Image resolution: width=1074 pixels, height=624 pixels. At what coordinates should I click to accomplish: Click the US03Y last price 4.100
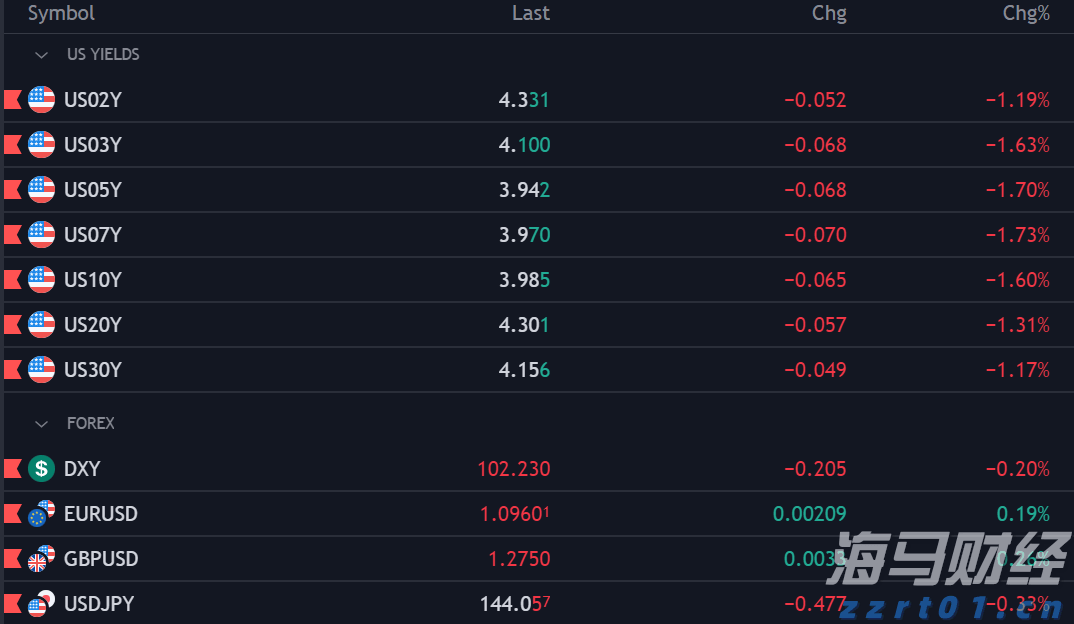[524, 145]
